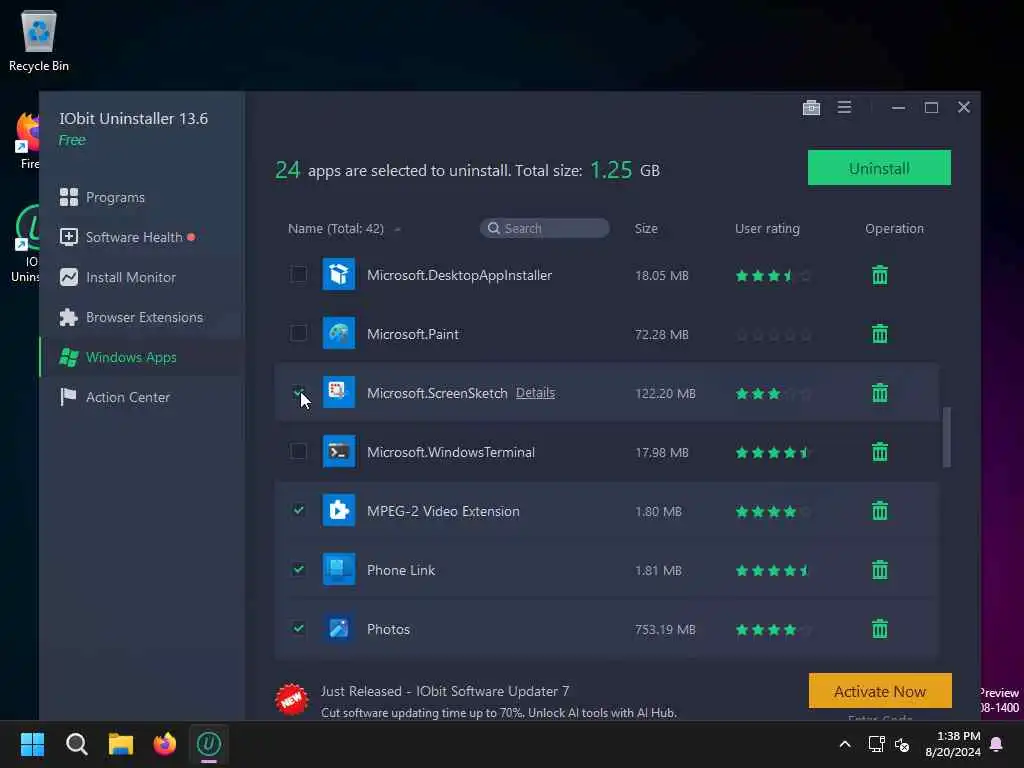Click the Microsoft.Paint app icon
The height and width of the screenshot is (768, 1024).
point(339,333)
